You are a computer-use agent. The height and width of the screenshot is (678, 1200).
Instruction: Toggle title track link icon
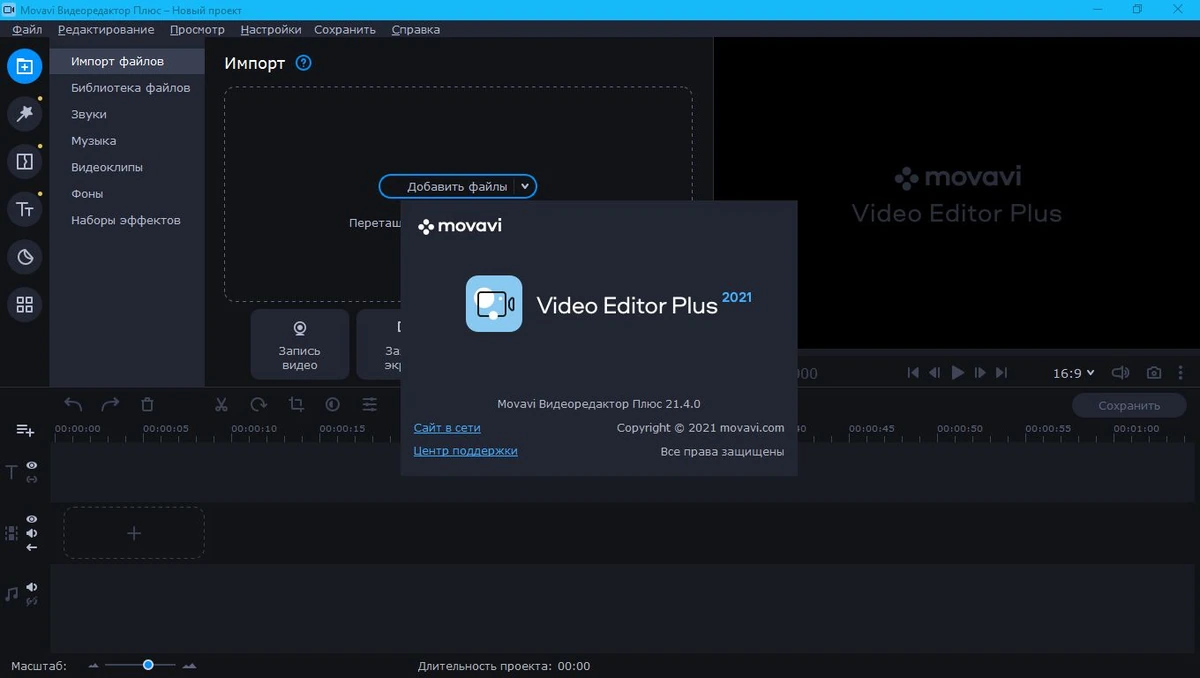tap(32, 480)
